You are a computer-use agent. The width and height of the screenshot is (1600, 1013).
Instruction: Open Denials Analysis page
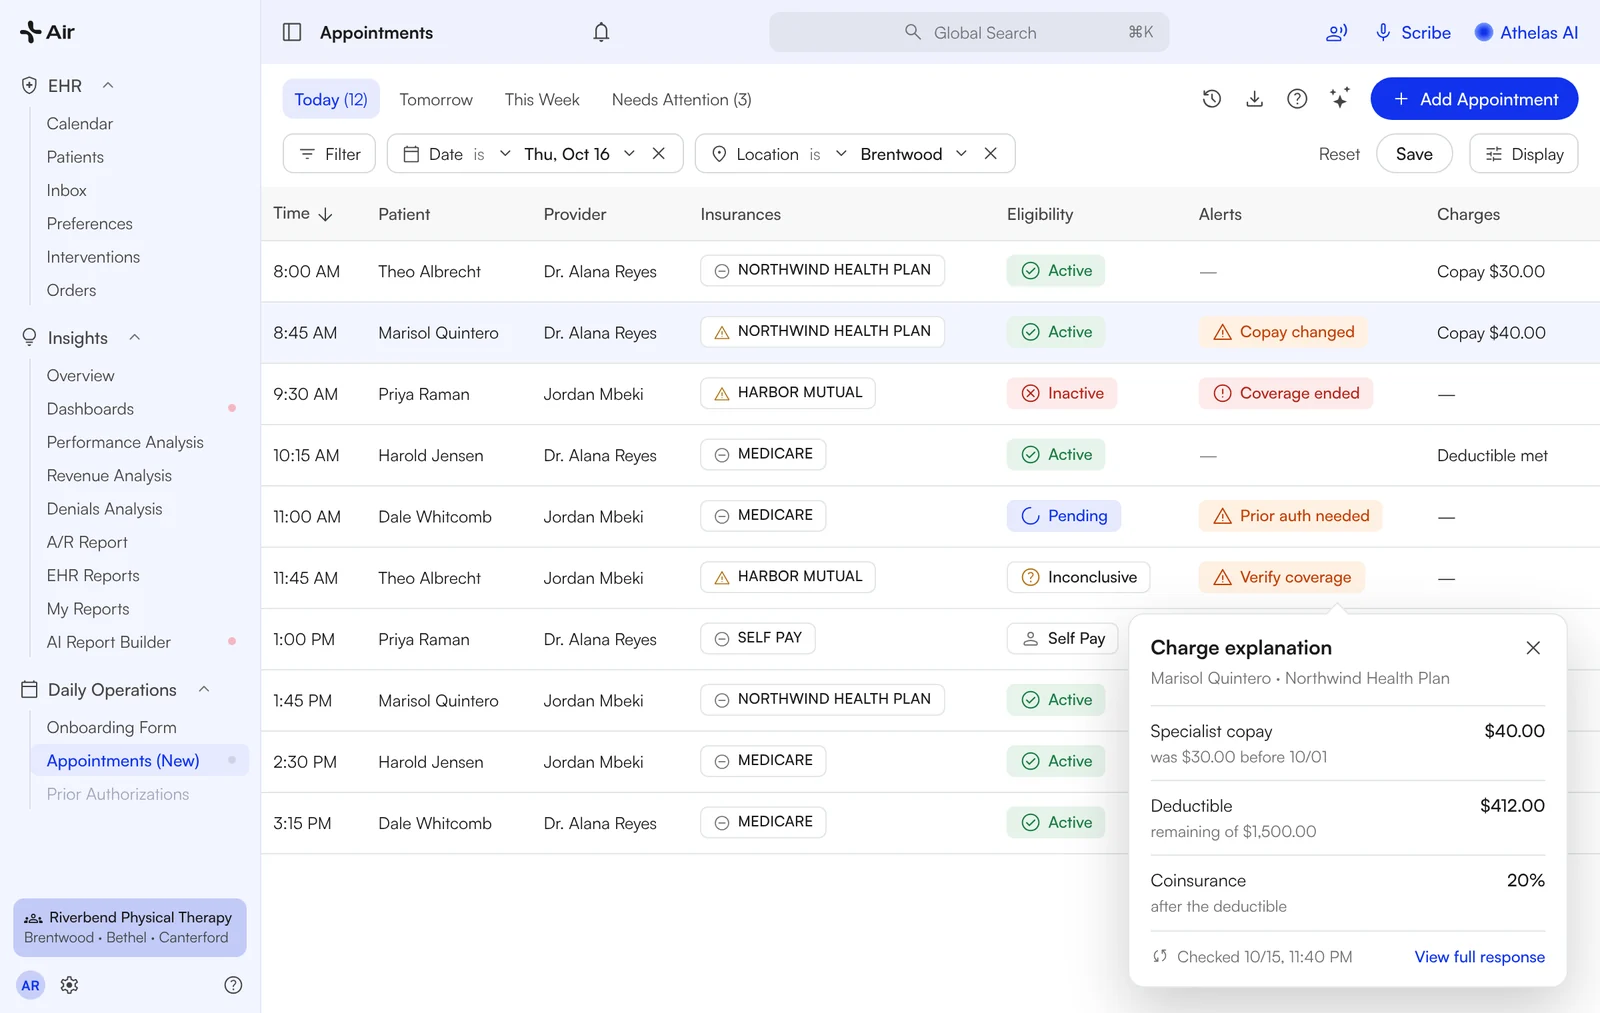click(x=104, y=508)
